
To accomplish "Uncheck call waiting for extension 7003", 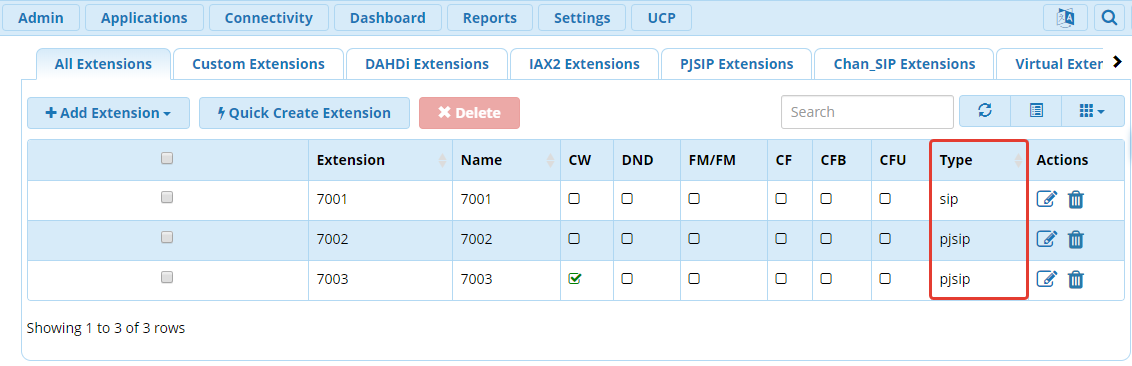I will tap(575, 278).
